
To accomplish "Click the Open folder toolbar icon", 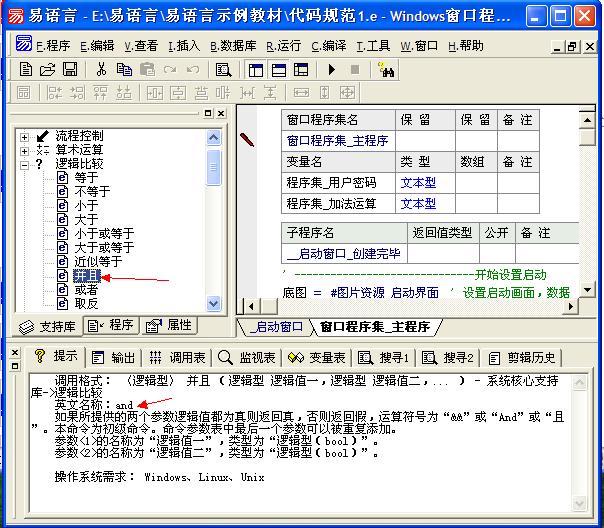I will pyautogui.click(x=48, y=70).
